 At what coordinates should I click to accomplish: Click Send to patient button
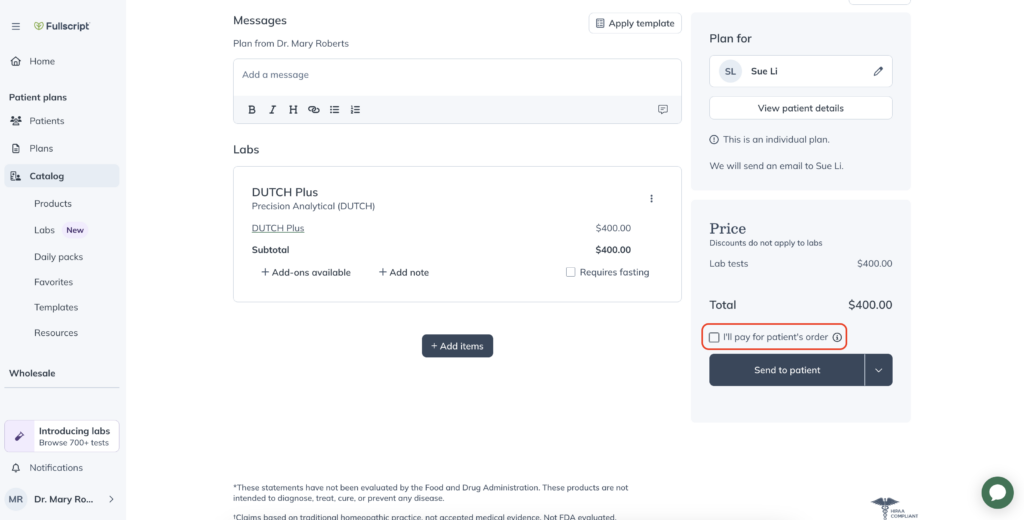(787, 370)
